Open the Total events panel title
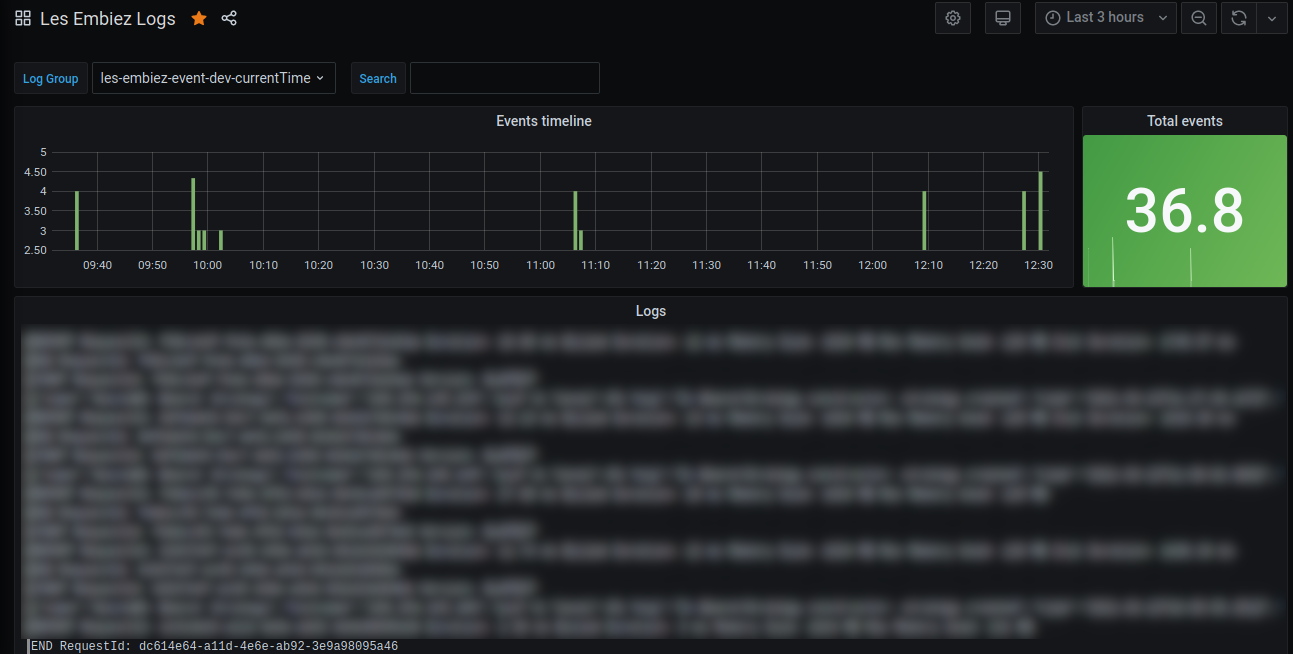The image size is (1293, 654). (1185, 121)
